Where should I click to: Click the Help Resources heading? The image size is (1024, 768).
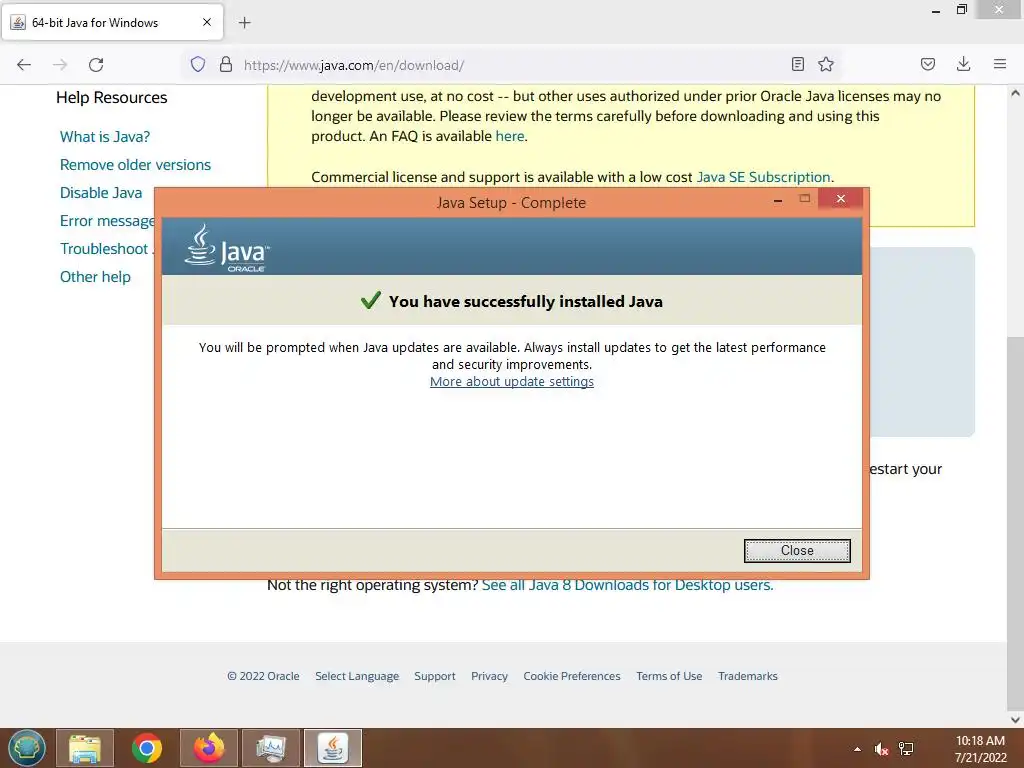(112, 97)
